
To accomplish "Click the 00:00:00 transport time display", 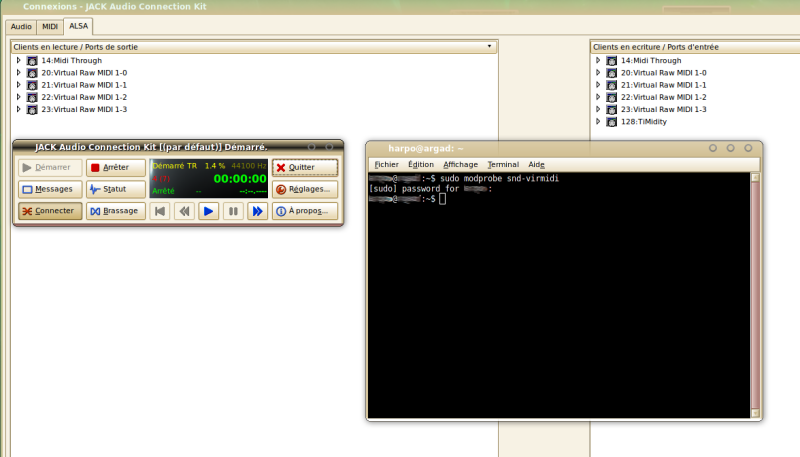I will click(240, 179).
